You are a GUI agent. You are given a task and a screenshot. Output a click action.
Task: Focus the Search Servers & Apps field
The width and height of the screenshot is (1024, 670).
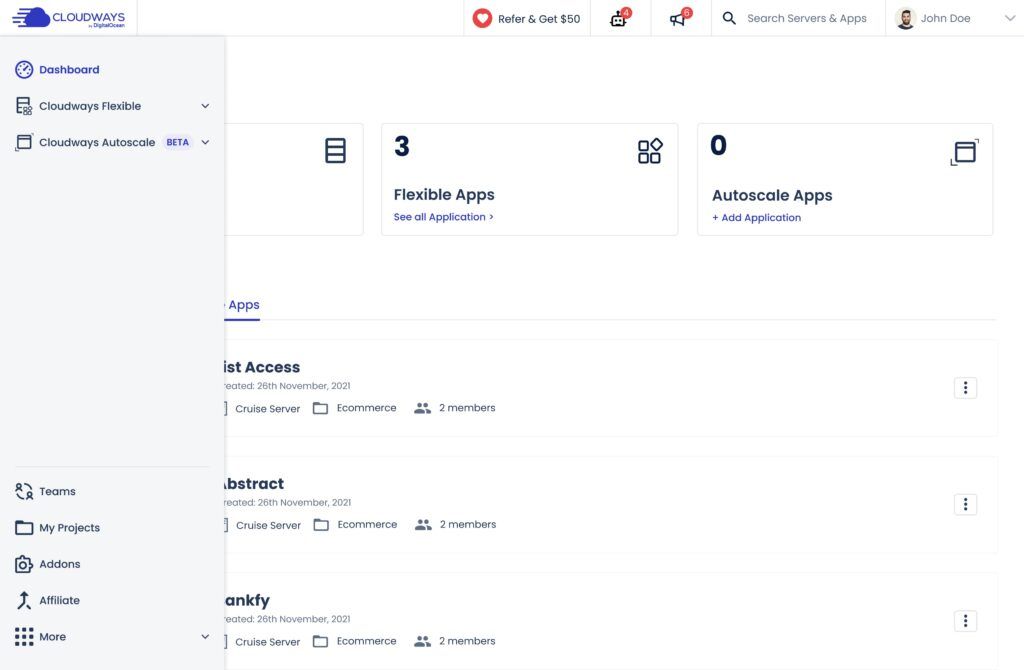[x=807, y=18]
